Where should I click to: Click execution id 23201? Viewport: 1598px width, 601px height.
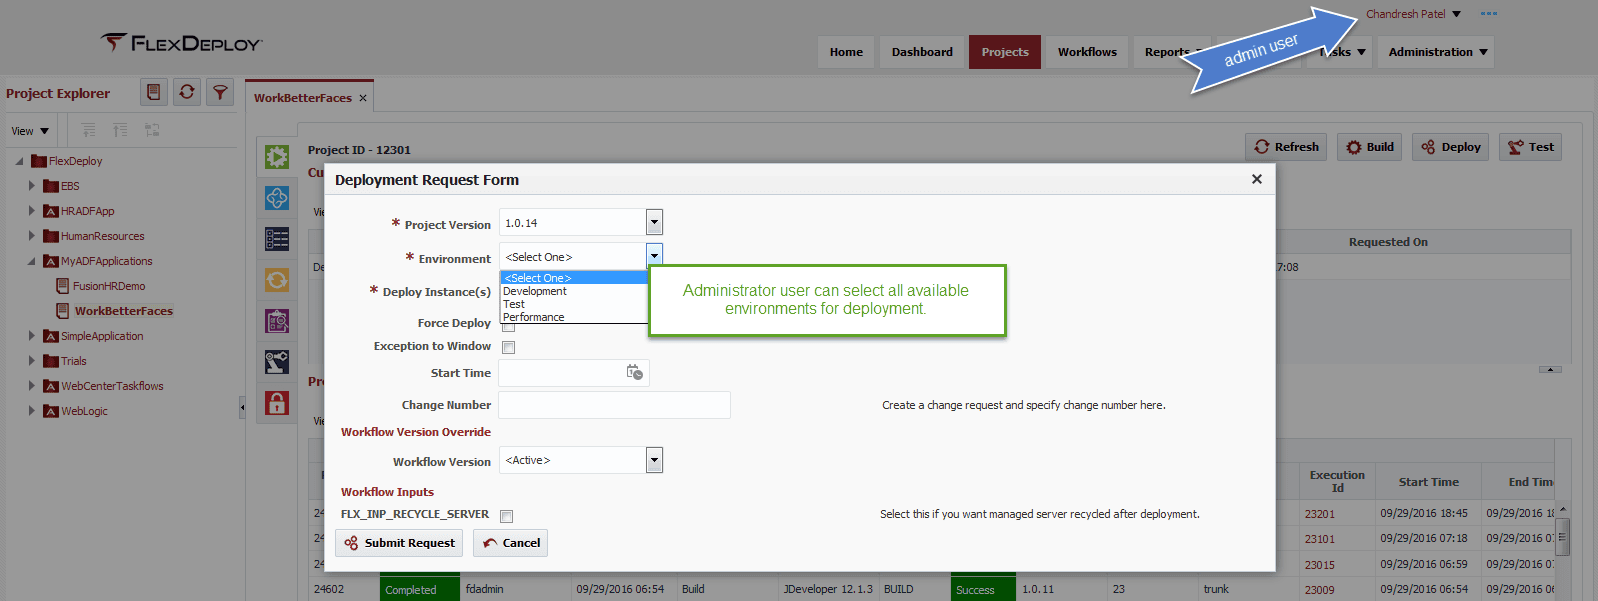(1319, 514)
